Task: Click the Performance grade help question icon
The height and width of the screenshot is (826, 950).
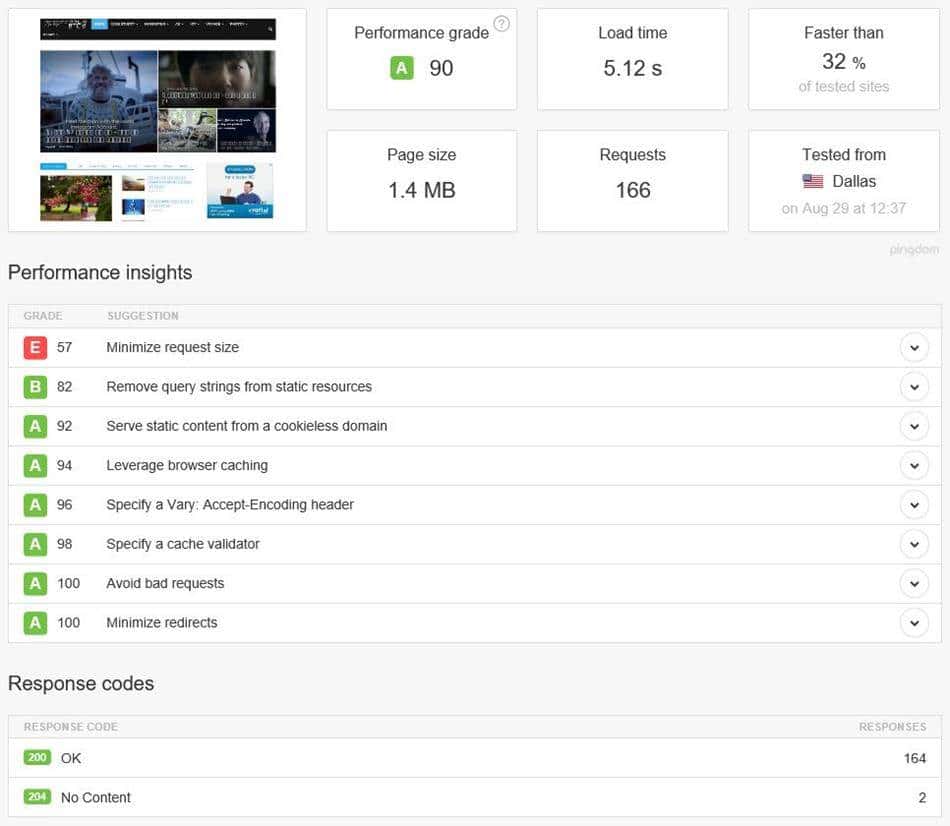Action: click(x=502, y=24)
